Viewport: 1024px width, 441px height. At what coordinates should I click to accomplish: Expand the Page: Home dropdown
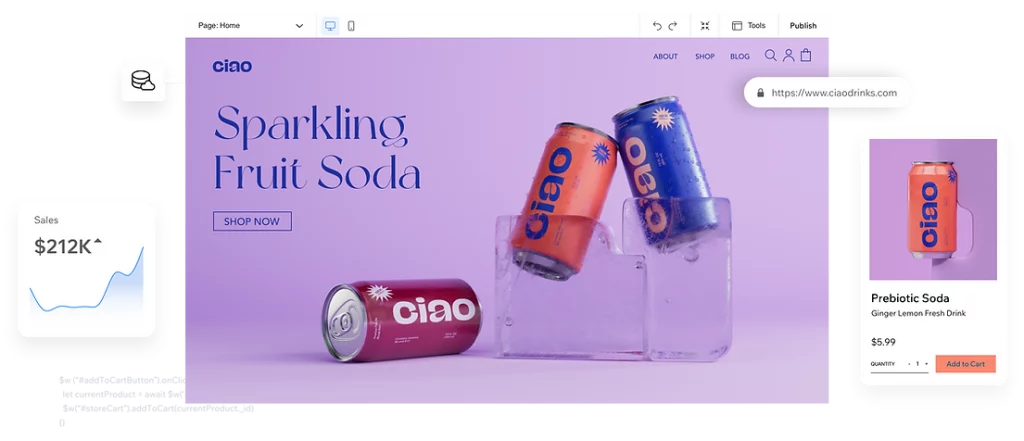pos(250,26)
